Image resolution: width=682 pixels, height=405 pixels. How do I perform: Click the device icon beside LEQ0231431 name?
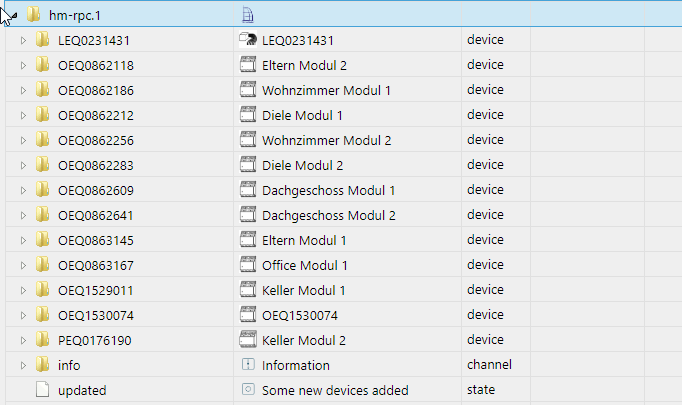[x=248, y=40]
